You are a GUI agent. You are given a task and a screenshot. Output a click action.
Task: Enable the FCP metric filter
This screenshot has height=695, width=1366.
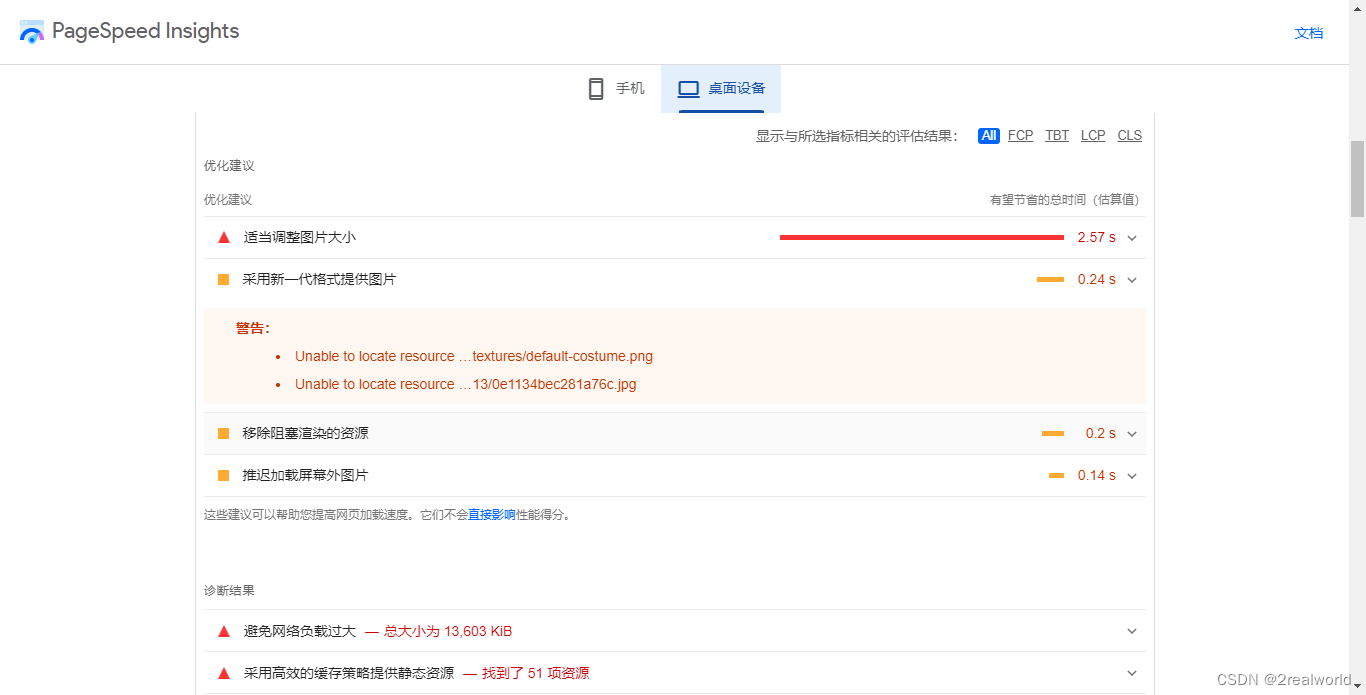(1020, 135)
